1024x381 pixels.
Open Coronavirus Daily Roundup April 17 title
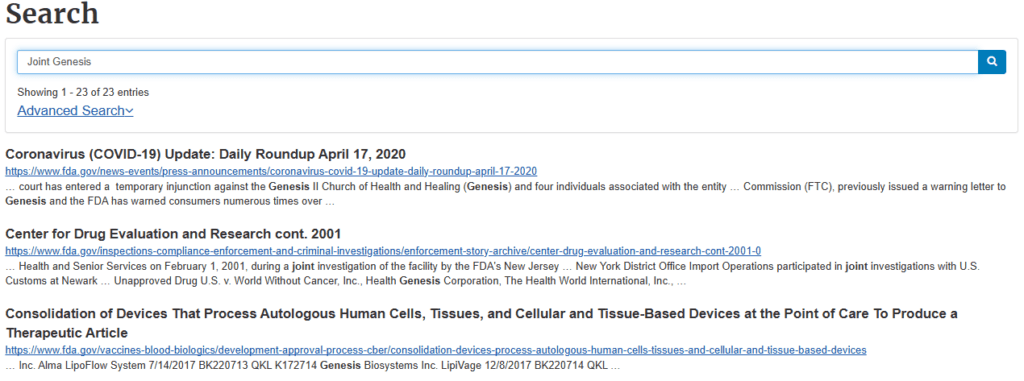(206, 154)
